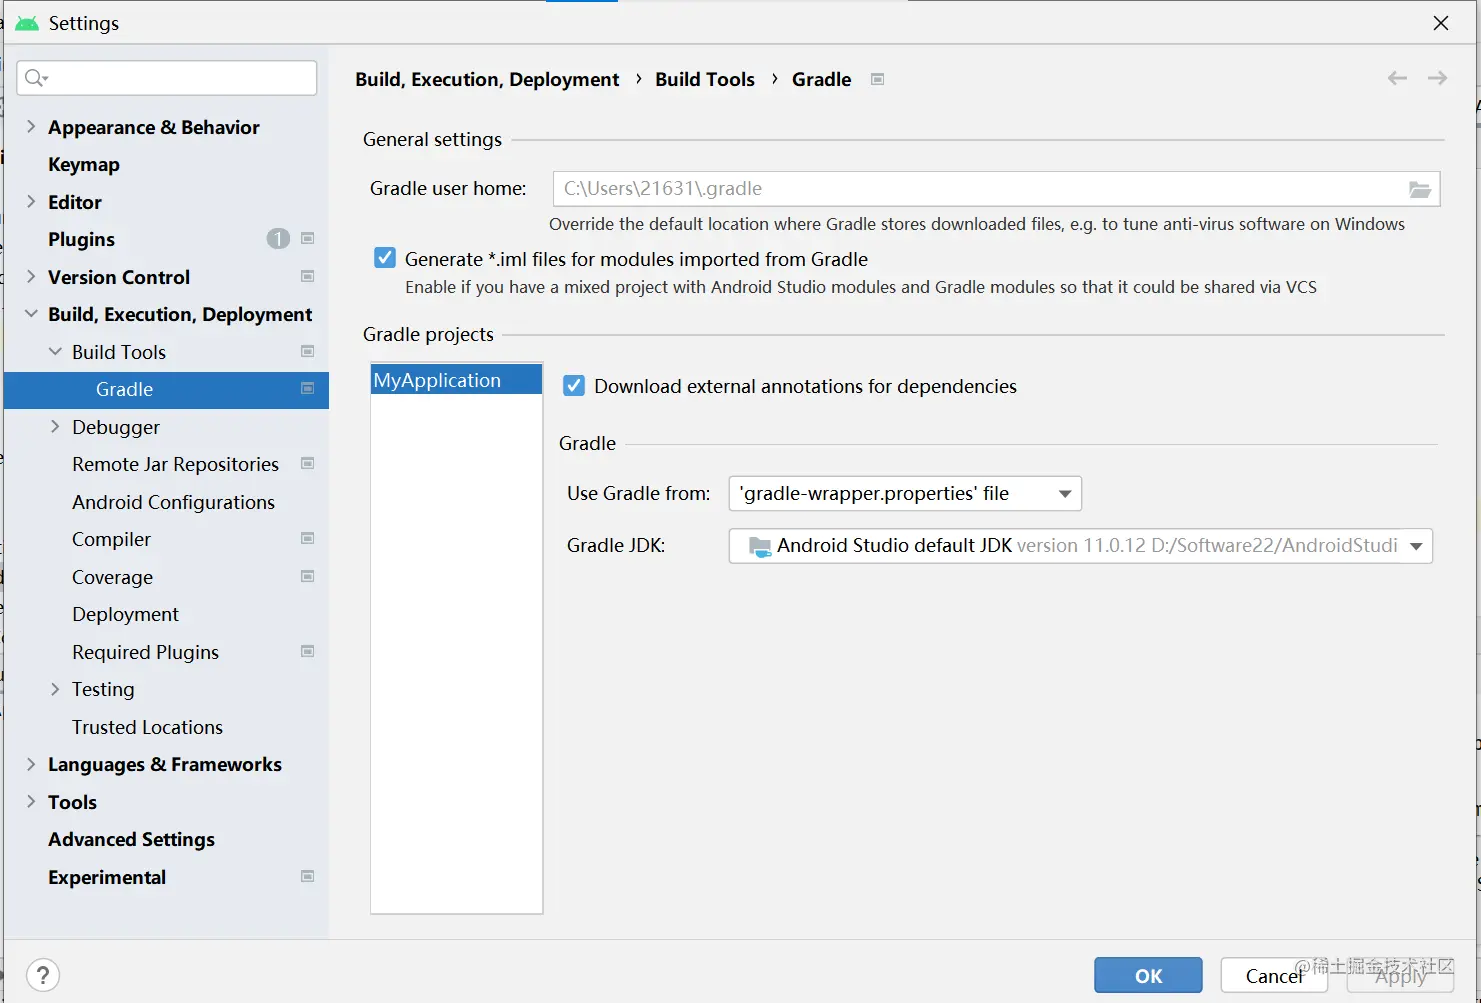Click the project icon next to Experimental
1481x1003 pixels.
[x=308, y=876]
